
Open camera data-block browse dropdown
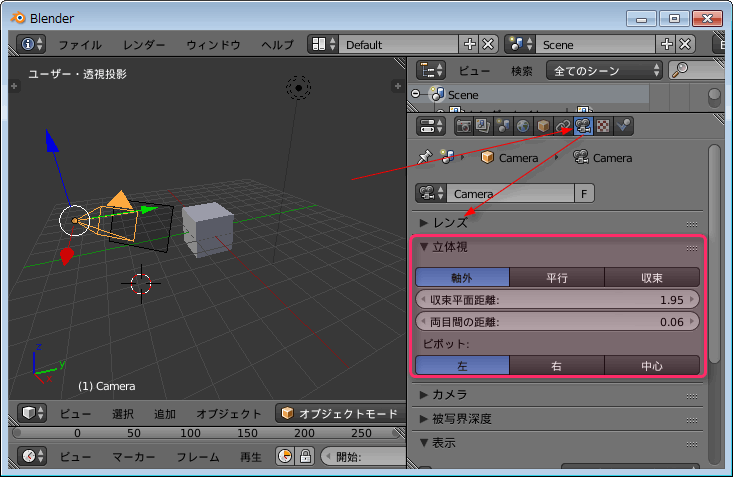point(430,193)
